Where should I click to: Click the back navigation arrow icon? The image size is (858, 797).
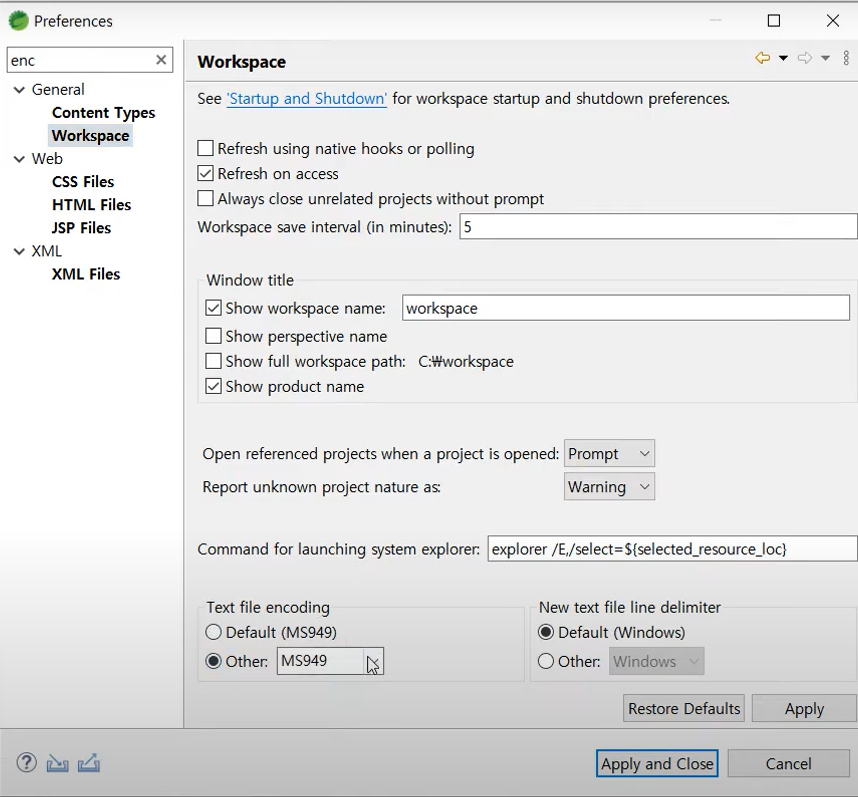(x=763, y=57)
